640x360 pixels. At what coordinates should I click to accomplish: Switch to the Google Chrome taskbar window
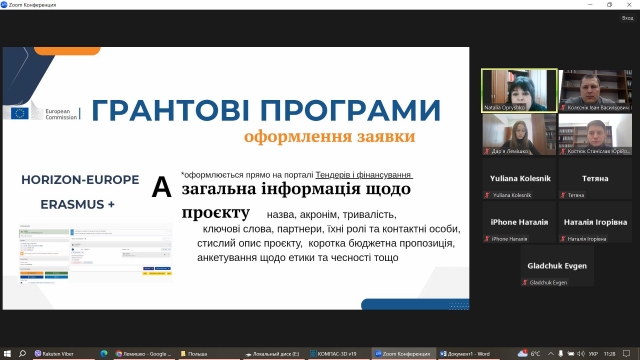click(x=144, y=353)
